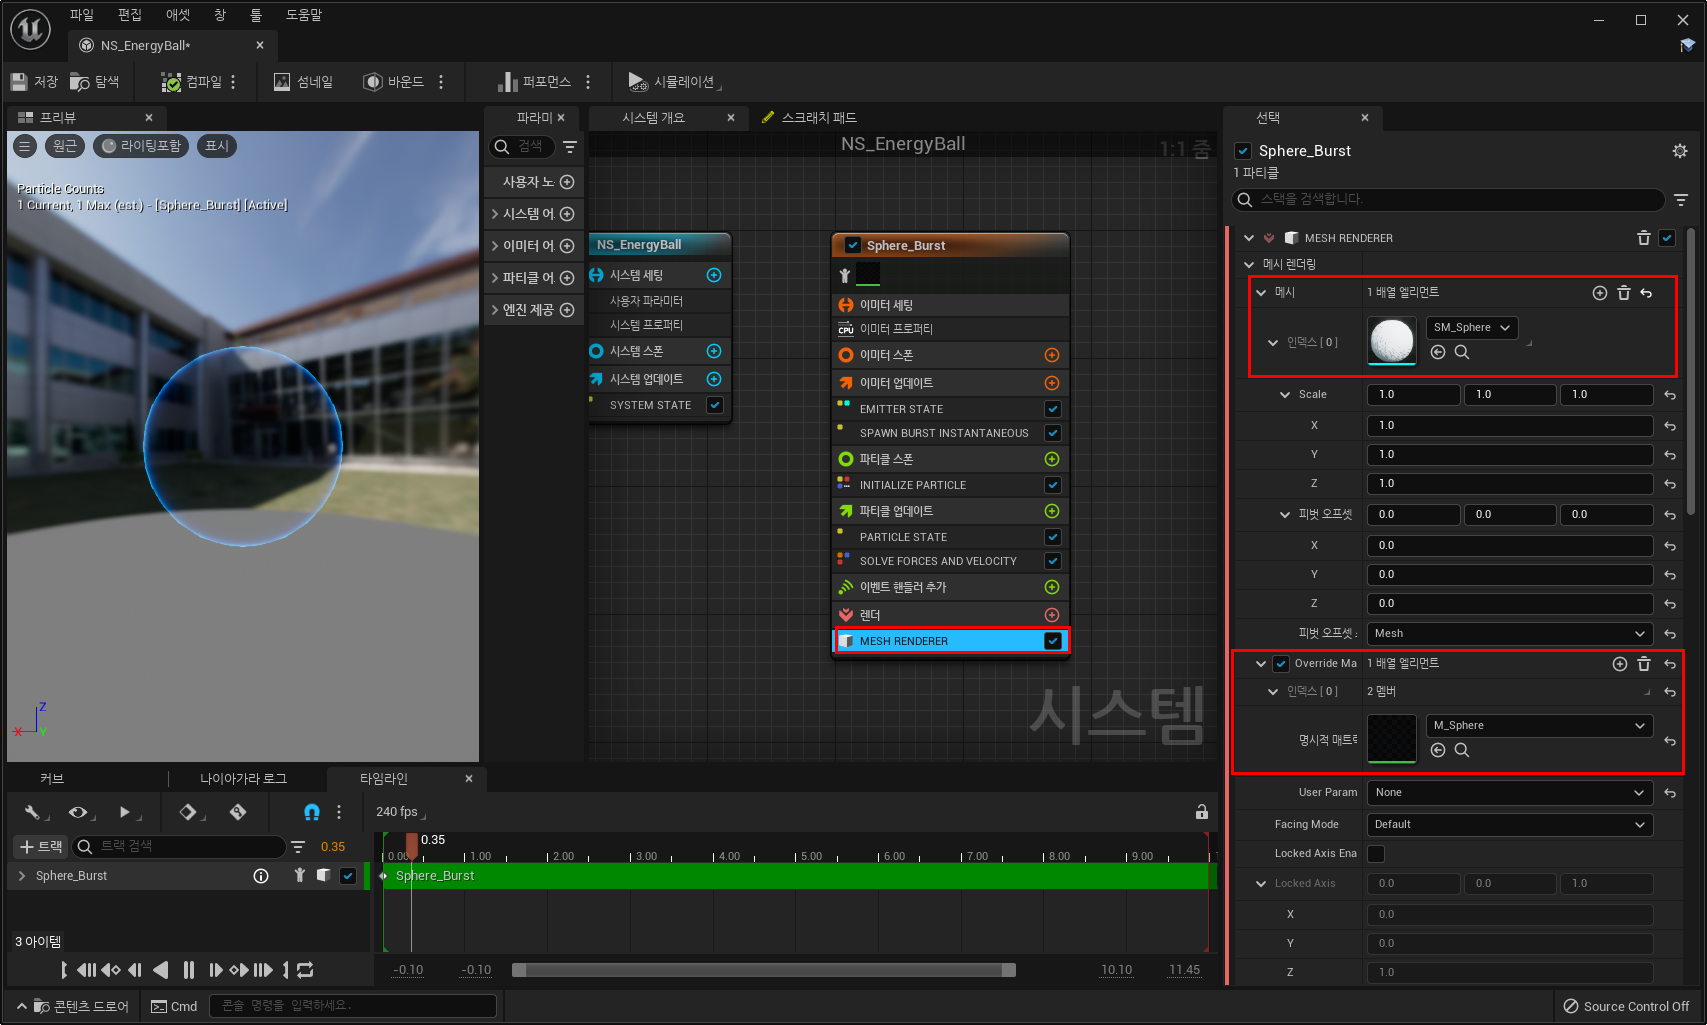The image size is (1707, 1025).
Task: Switch to 커브 curve tab
Action: coord(52,779)
